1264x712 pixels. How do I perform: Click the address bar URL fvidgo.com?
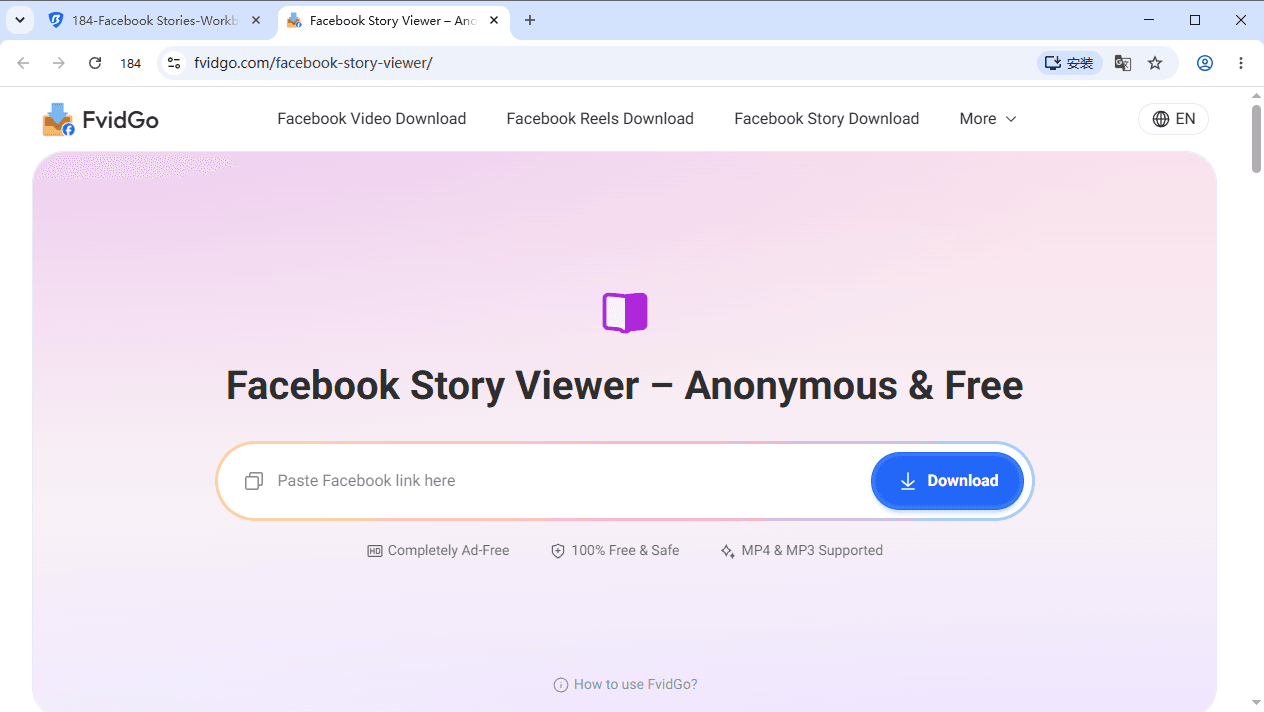click(313, 63)
